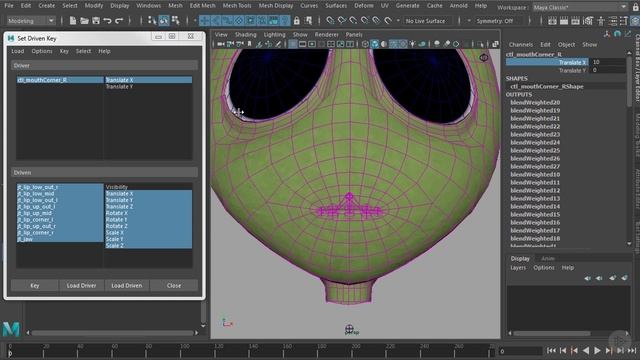Select driven attribute Visibility

[149, 187]
